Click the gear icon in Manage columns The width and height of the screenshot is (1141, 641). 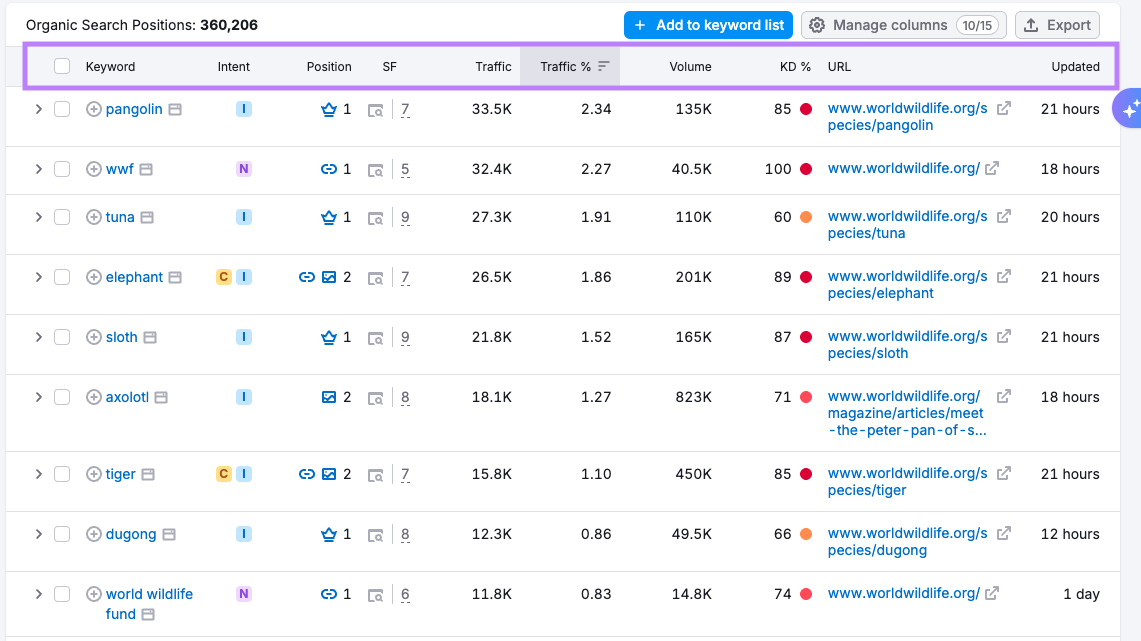(818, 25)
